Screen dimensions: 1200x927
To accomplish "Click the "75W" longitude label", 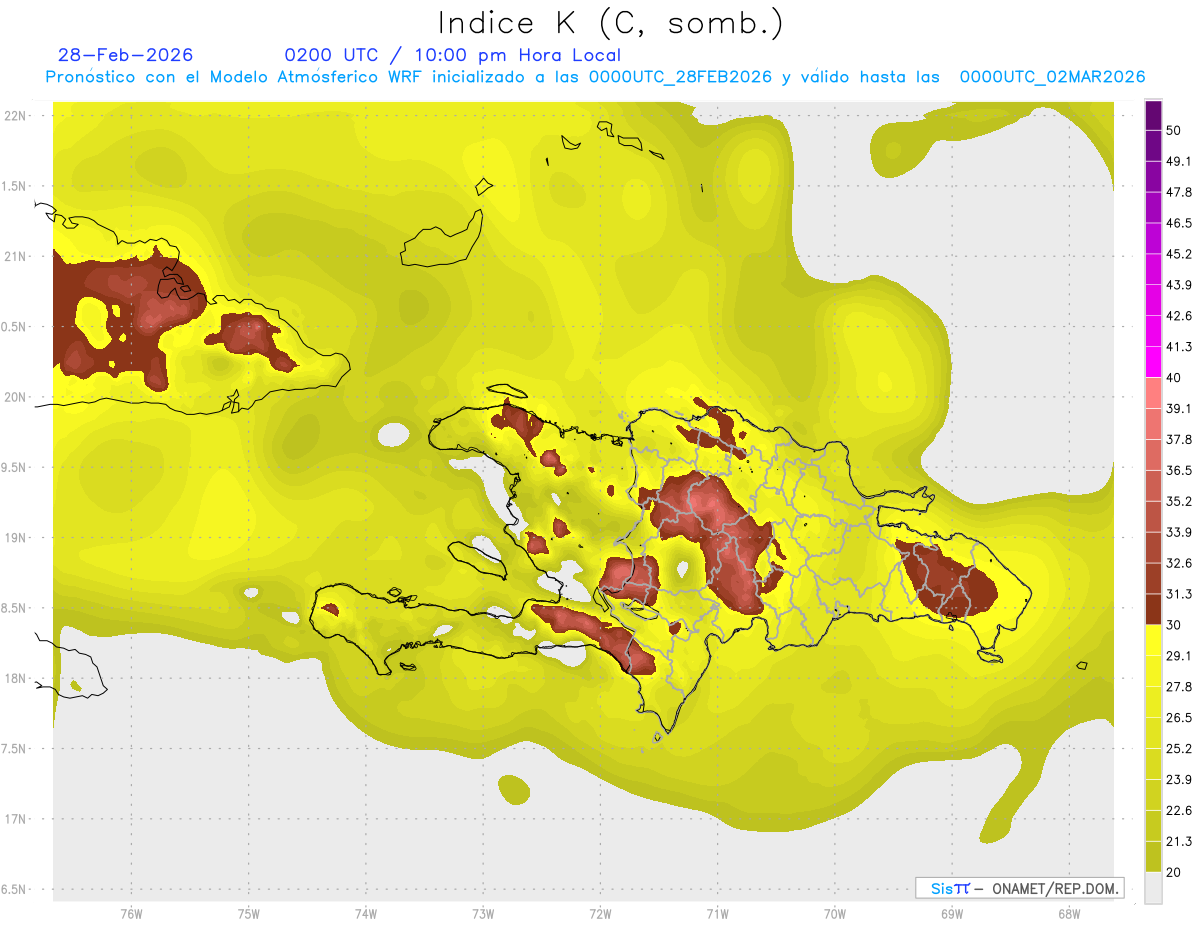I will click(249, 914).
